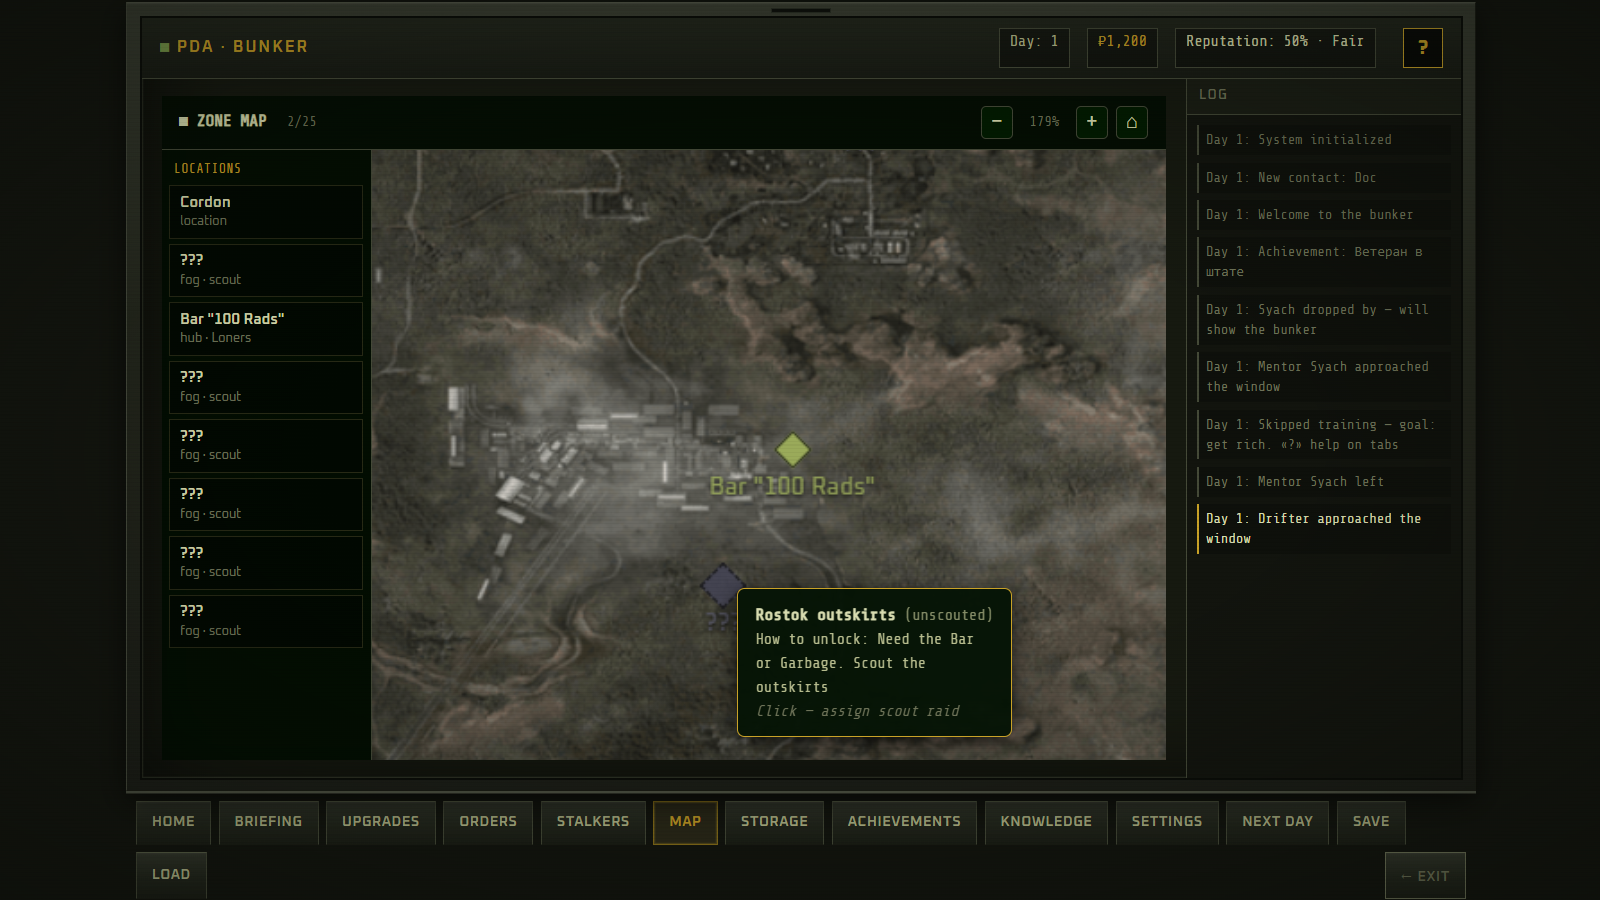The height and width of the screenshot is (900, 1600).
Task: Click the Reputation 50% Fair indicator
Action: point(1275,47)
